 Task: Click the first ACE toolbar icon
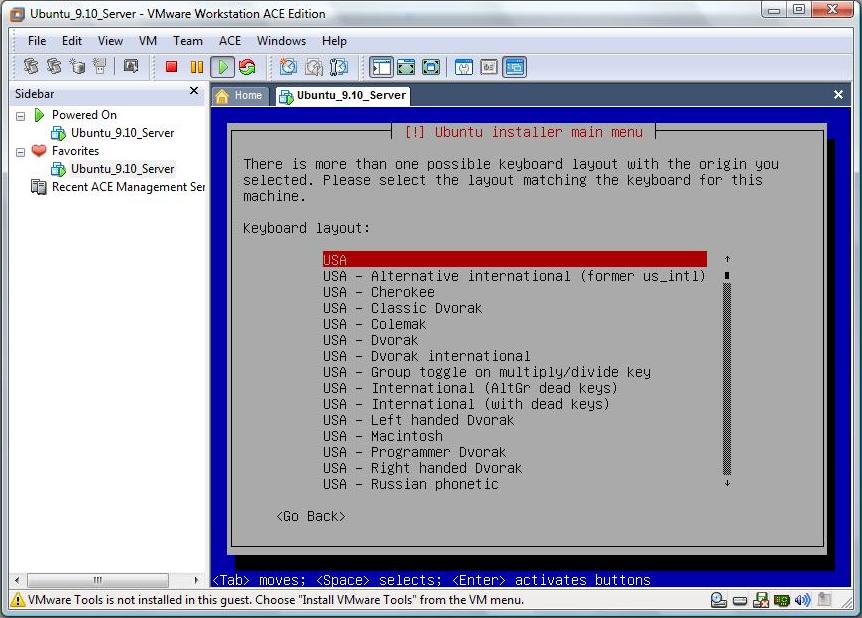click(x=31, y=67)
